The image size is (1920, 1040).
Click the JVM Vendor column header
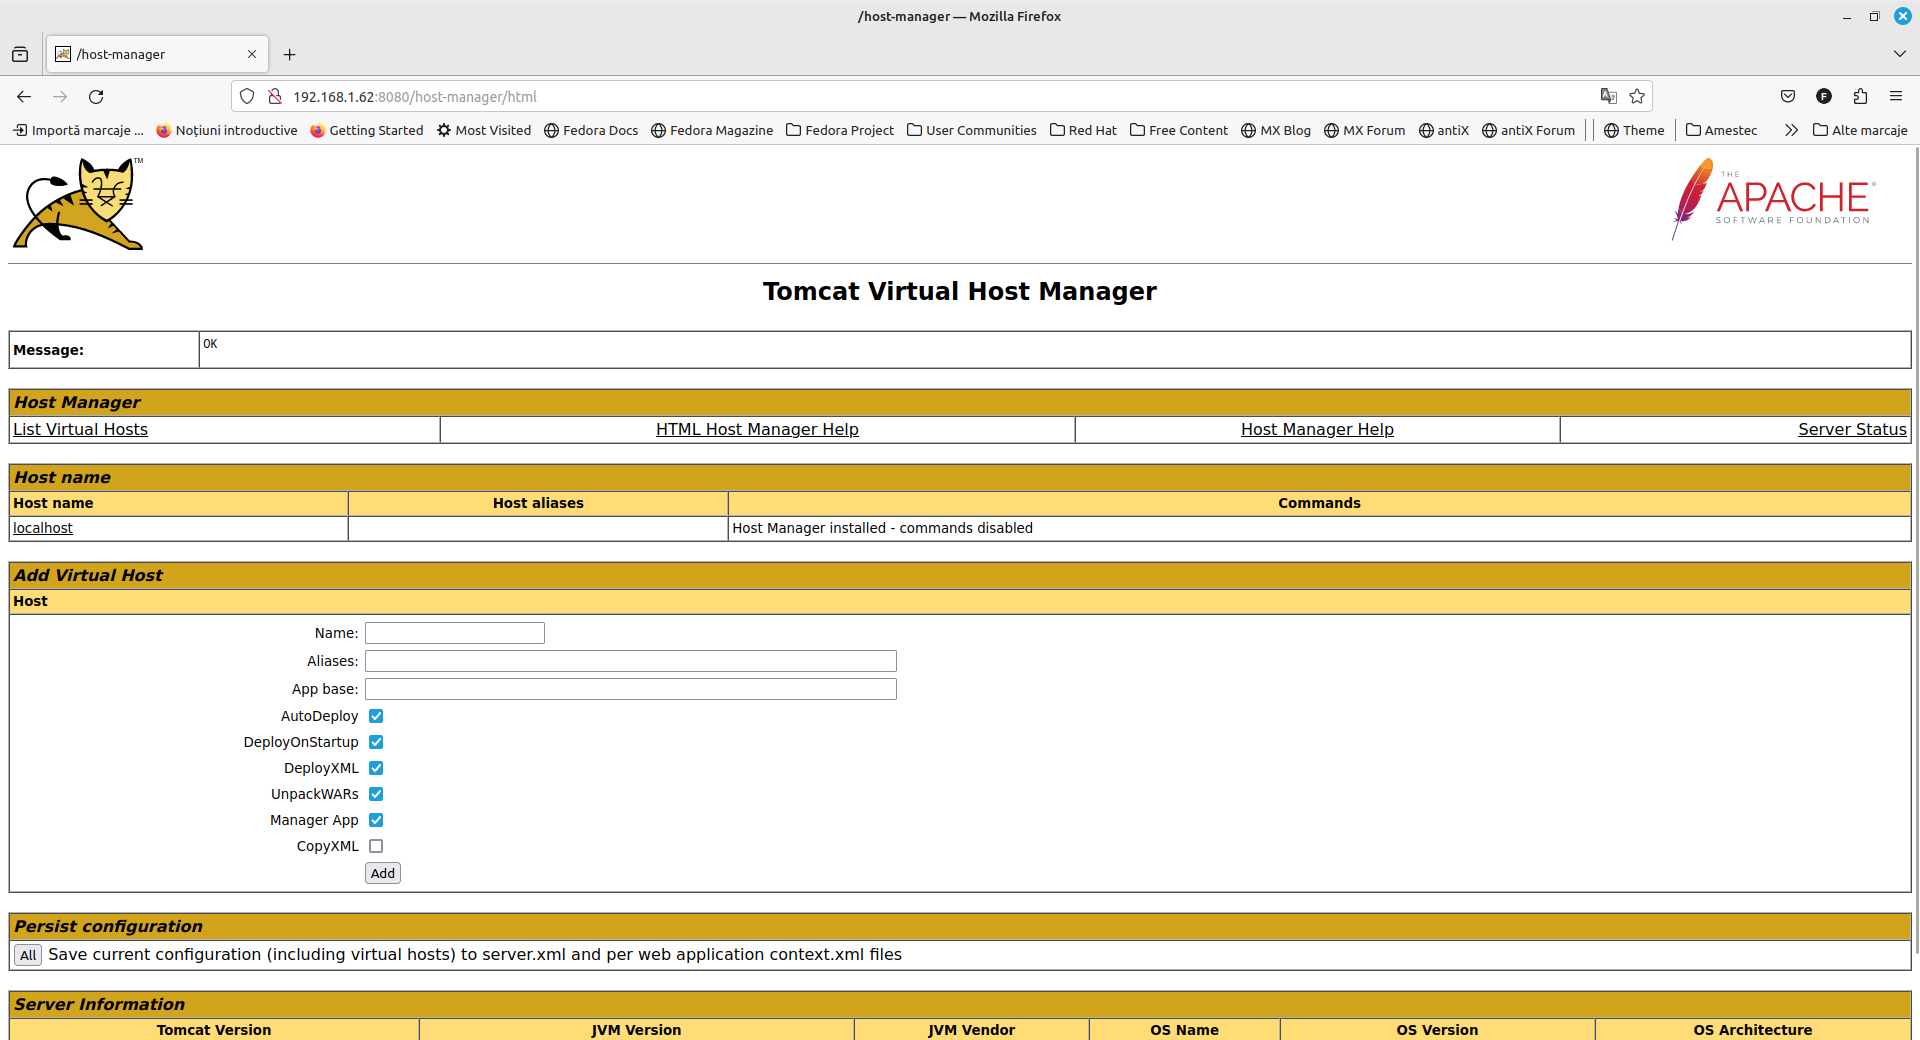(x=971, y=1030)
